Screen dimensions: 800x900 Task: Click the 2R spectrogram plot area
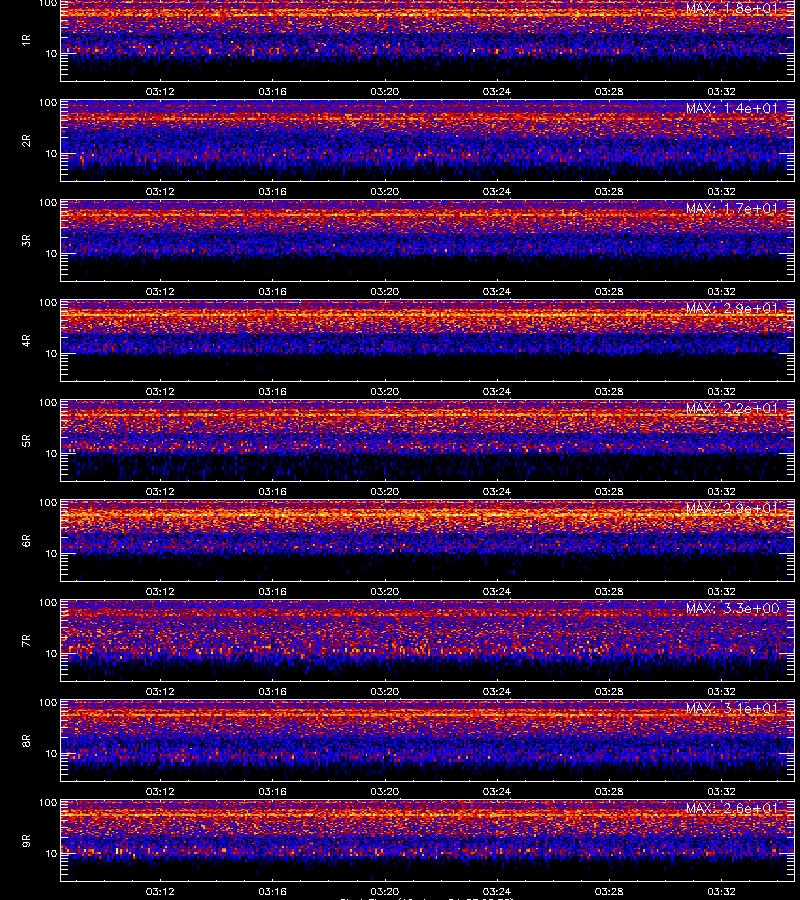point(428,141)
